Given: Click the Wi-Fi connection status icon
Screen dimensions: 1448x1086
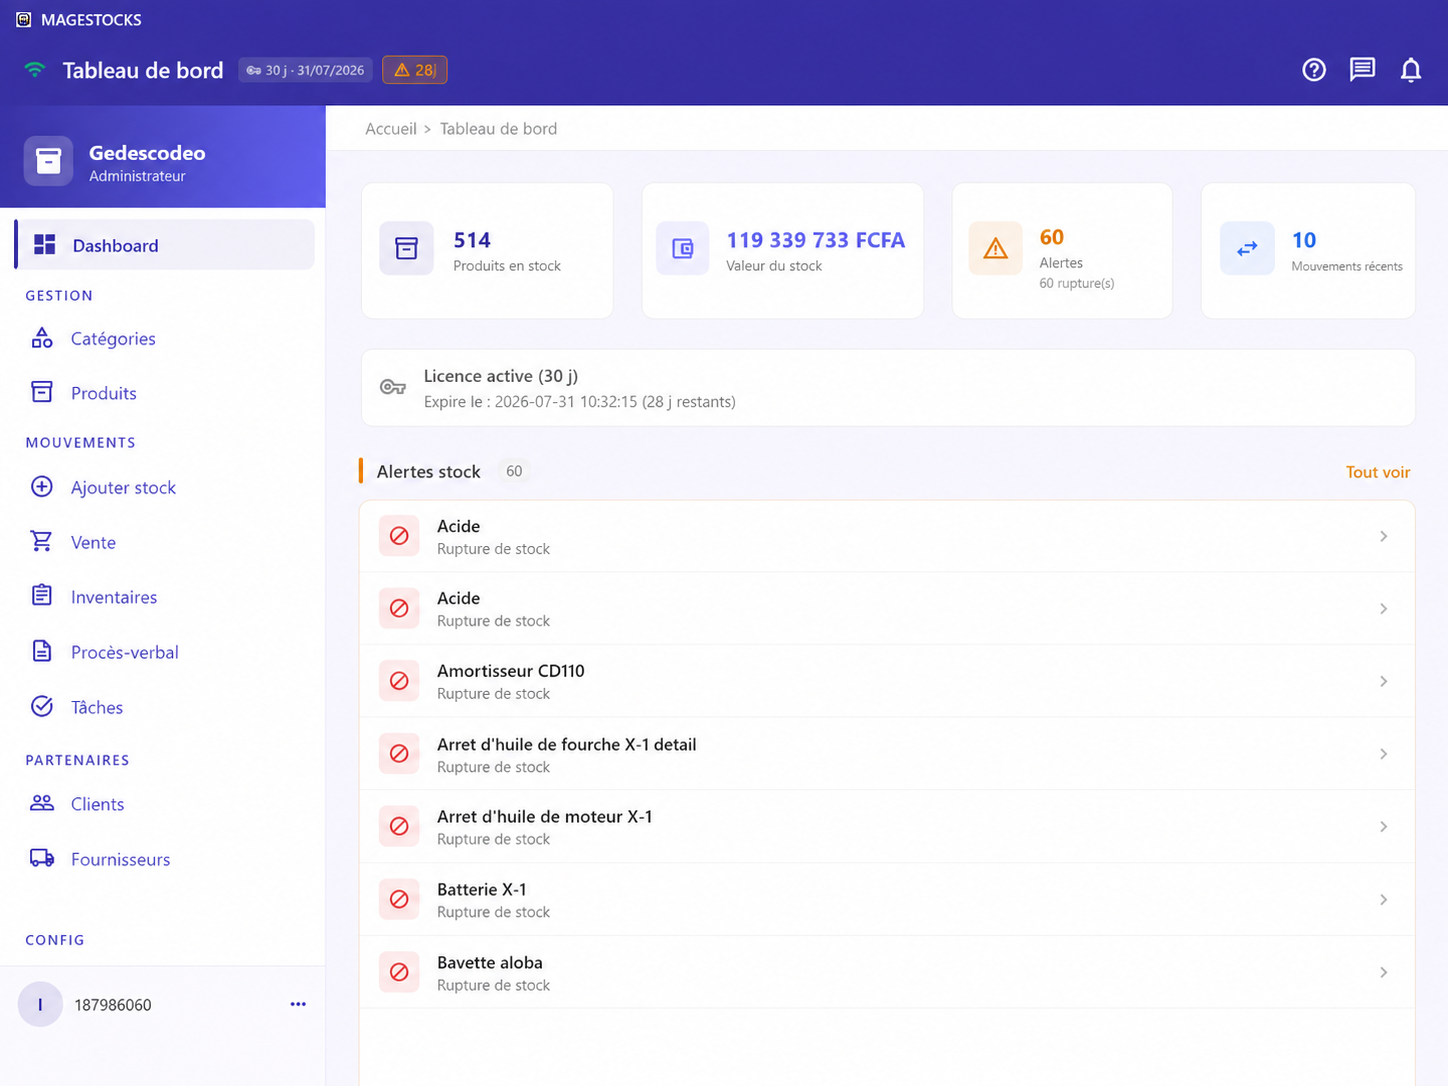Looking at the screenshot, I should 35,70.
